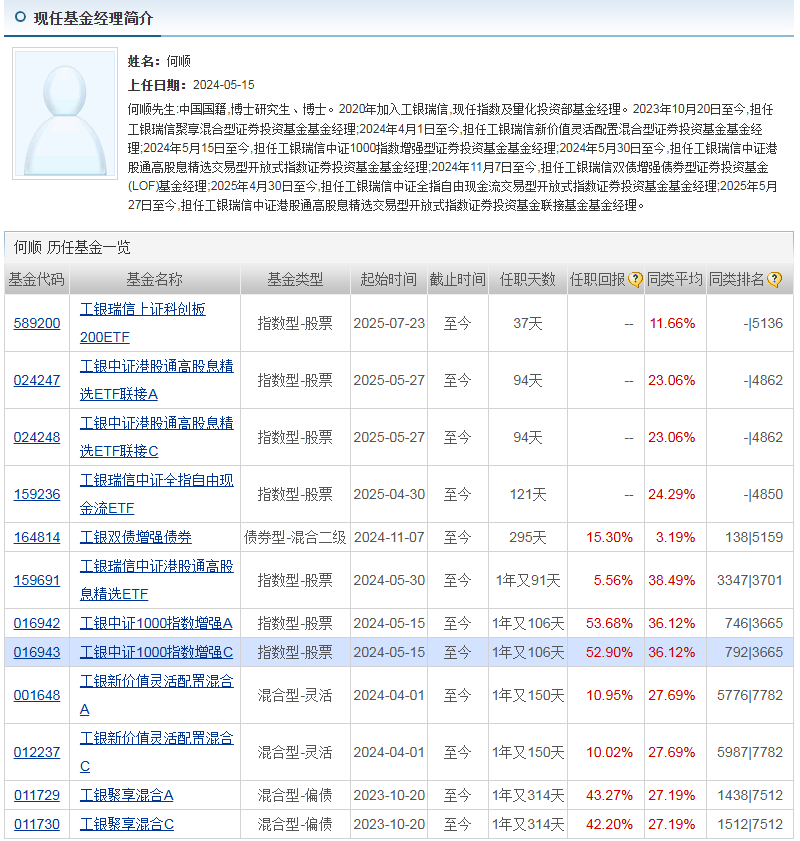The image size is (800, 841).
Task: Click the 上任日期 value 2024-05-15
Action: [x=224, y=85]
